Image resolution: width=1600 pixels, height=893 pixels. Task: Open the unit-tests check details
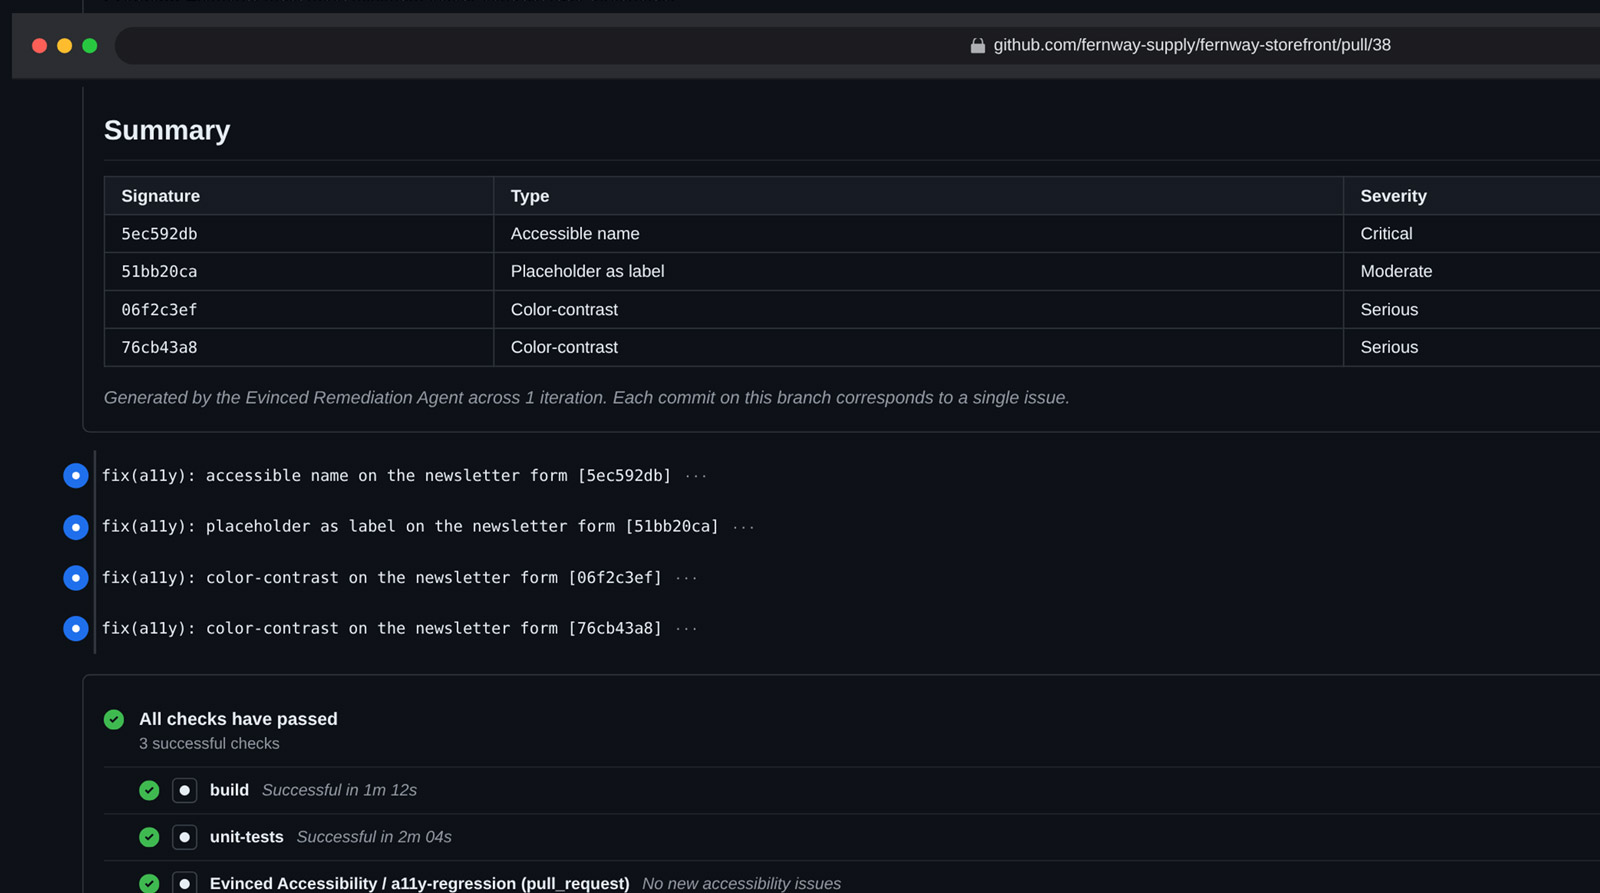pos(247,837)
